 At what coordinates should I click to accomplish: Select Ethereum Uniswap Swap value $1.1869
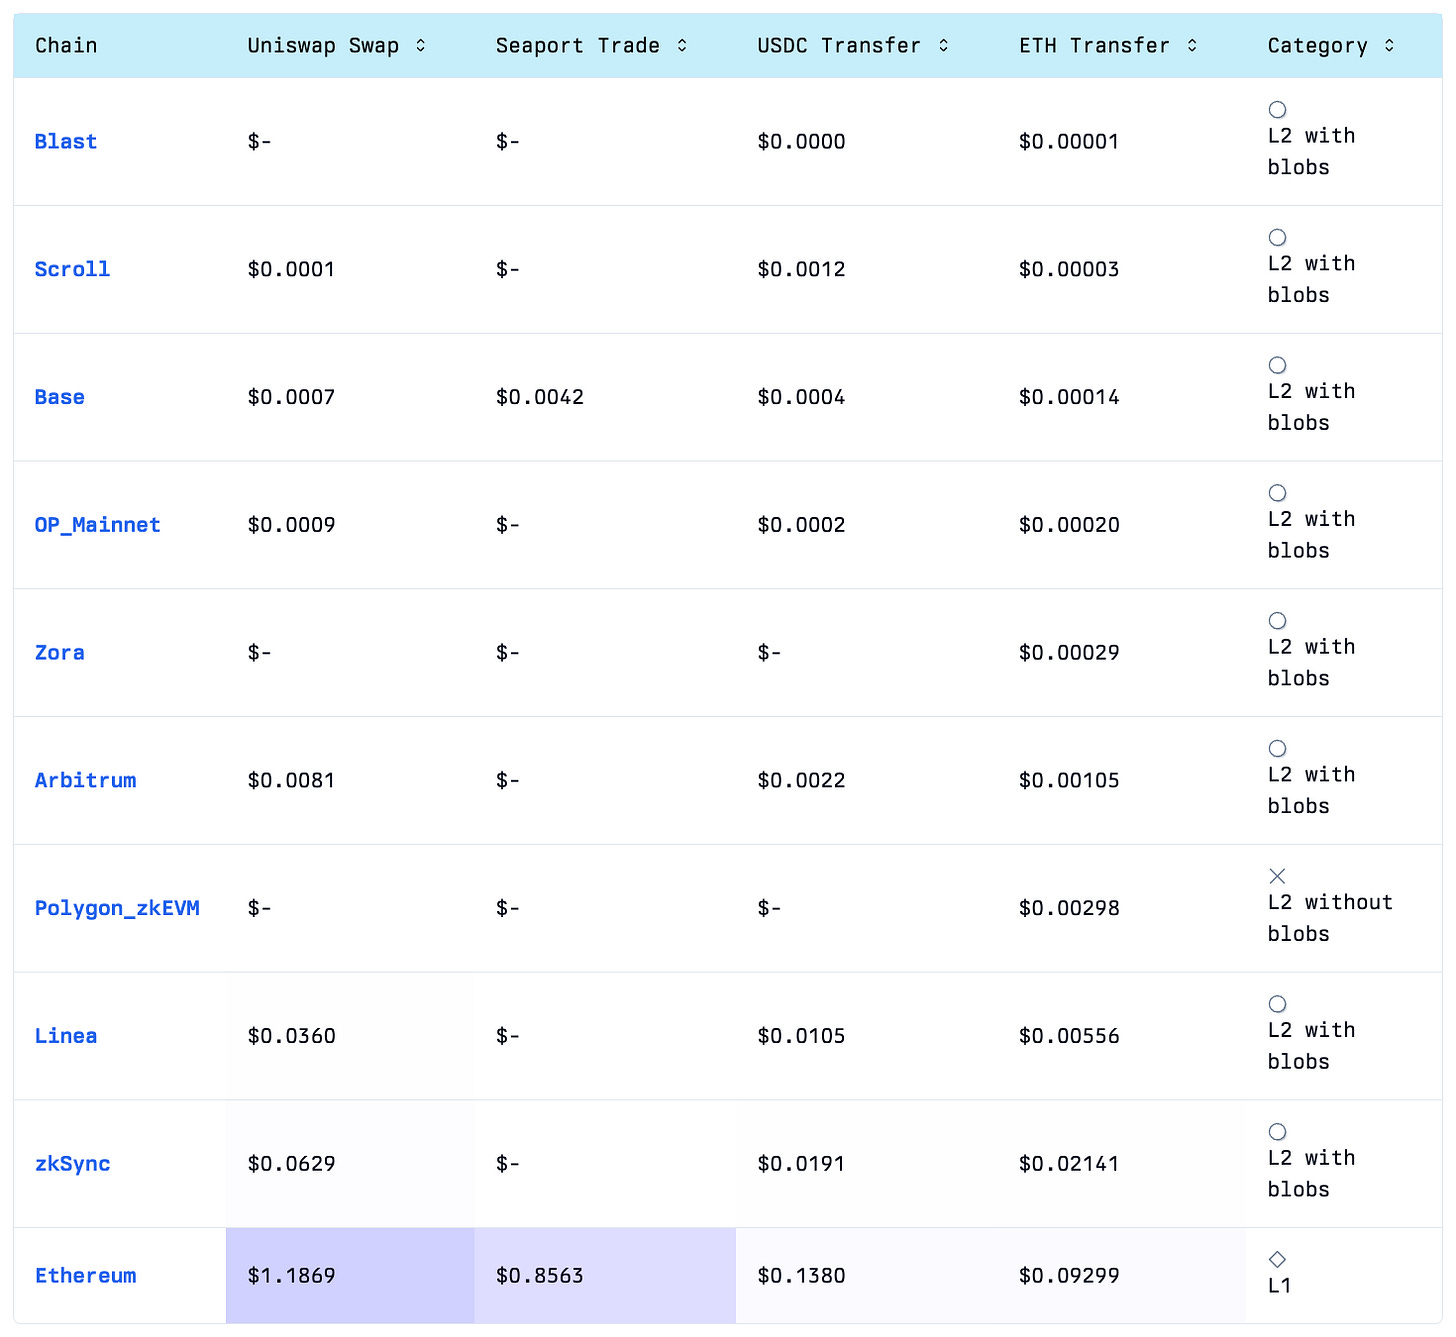pyautogui.click(x=291, y=1276)
